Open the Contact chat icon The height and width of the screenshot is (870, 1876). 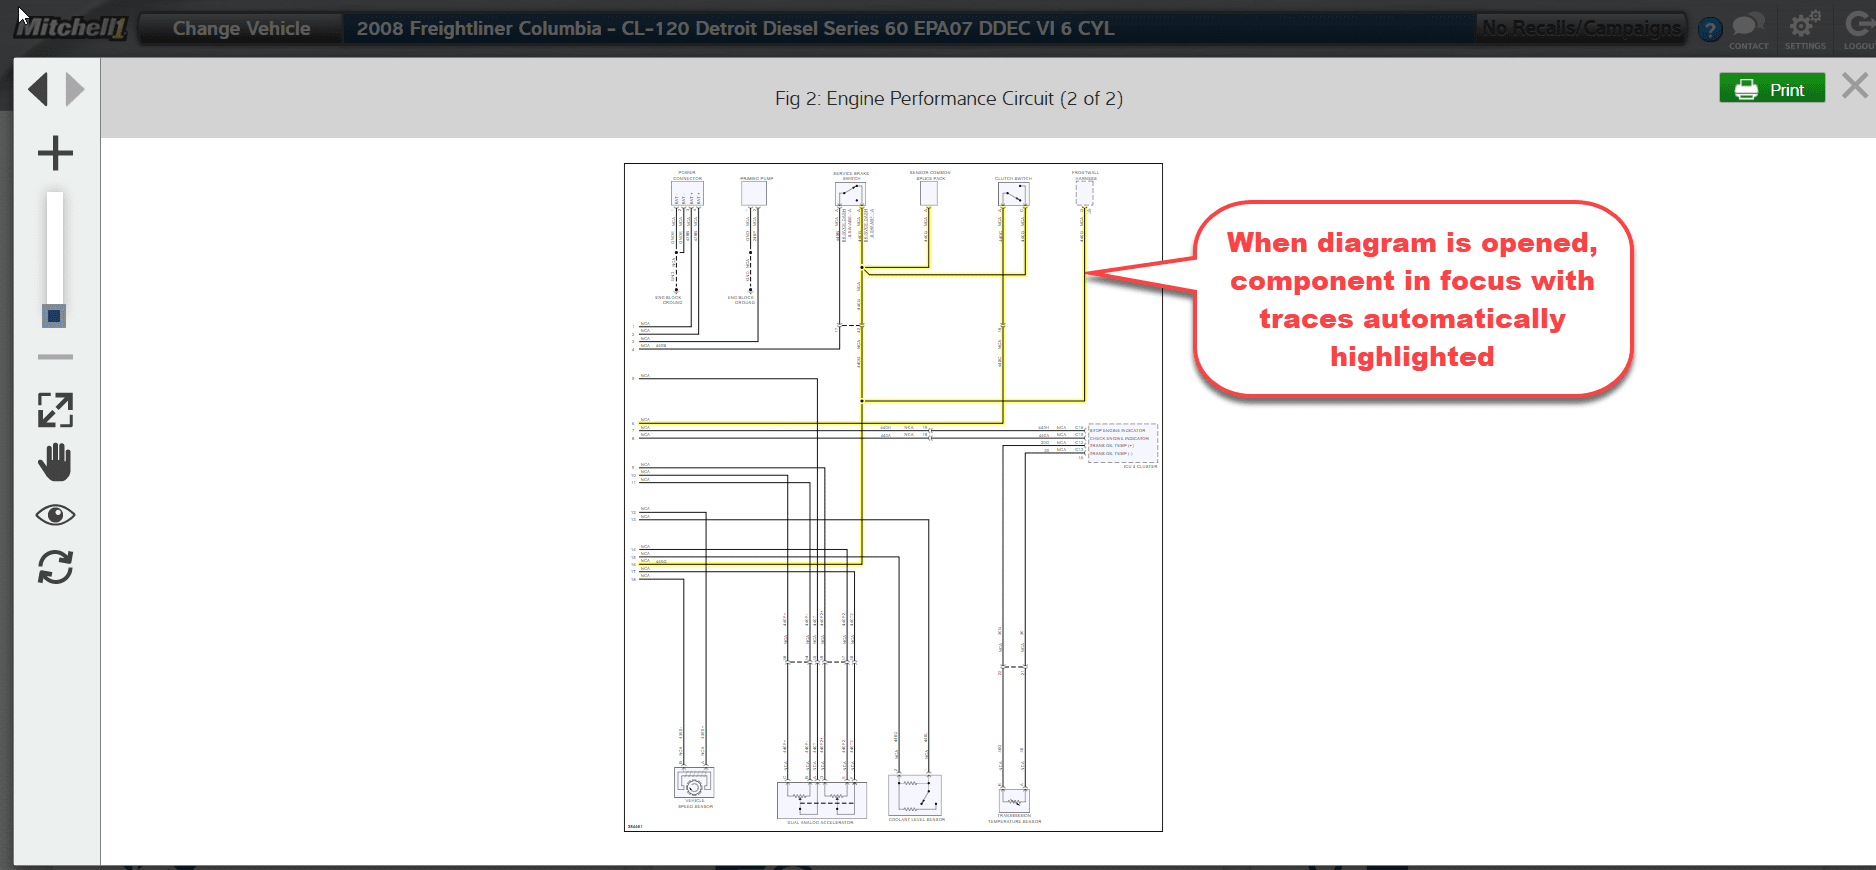1748,30
